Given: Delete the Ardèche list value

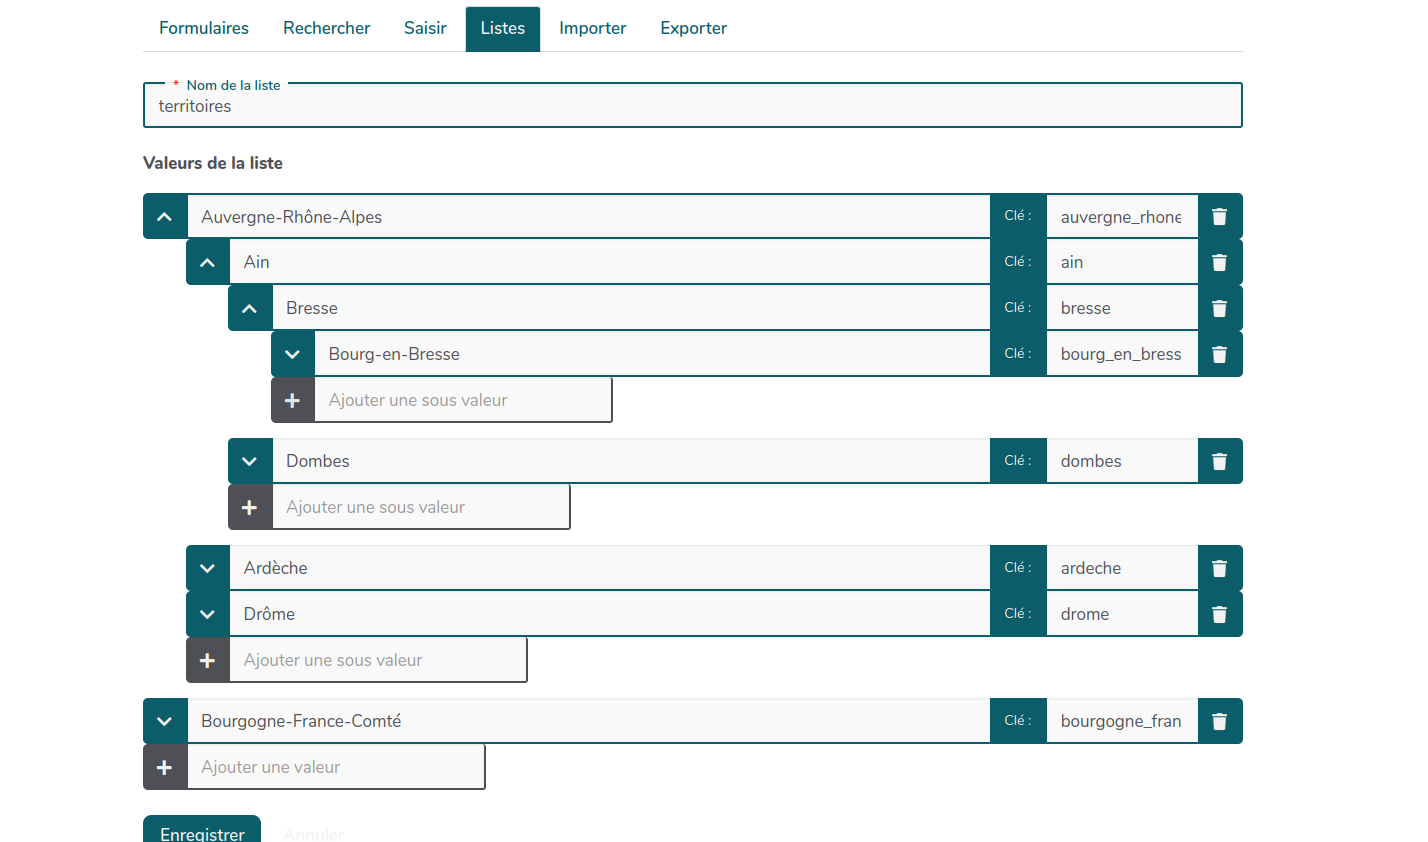Looking at the screenshot, I should pyautogui.click(x=1219, y=568).
